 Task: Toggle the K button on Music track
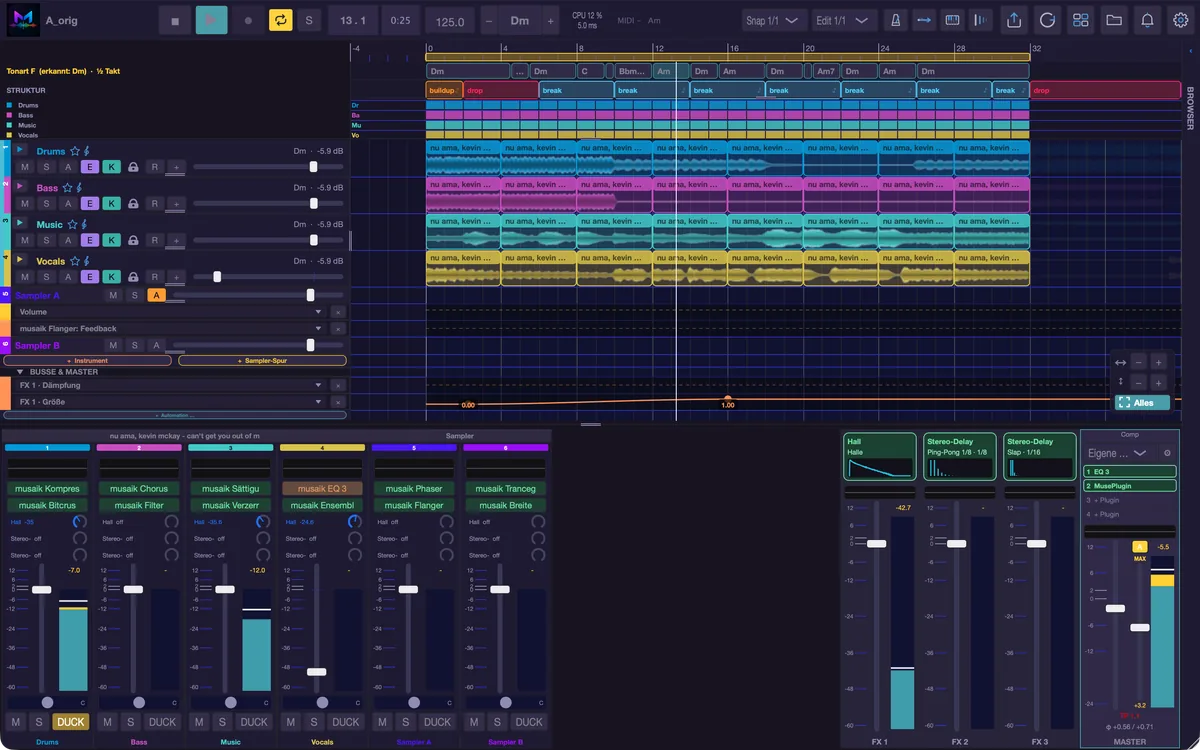(x=112, y=240)
